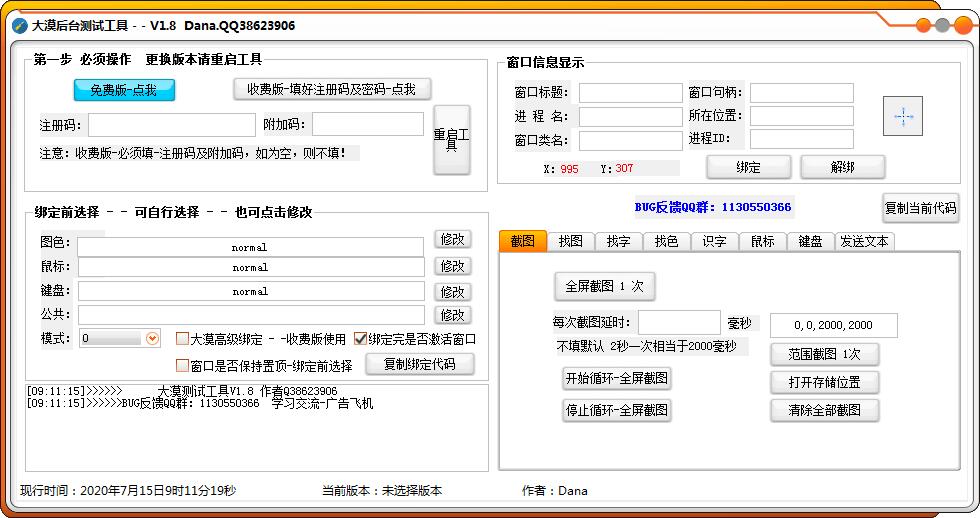The width and height of the screenshot is (980, 518).
Task: Click the orange minimize orb in title bar
Action: pyautogui.click(x=922, y=25)
